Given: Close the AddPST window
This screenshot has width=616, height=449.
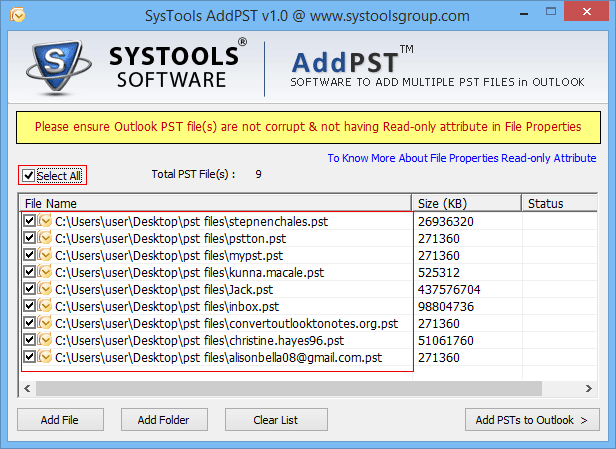Looking at the screenshot, I should click(x=587, y=11).
